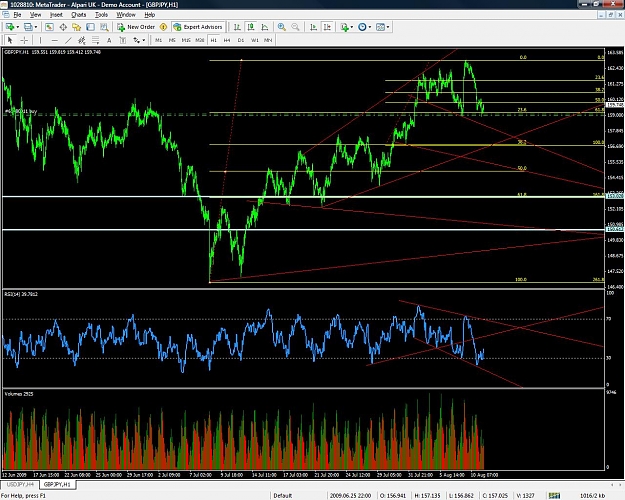This screenshot has height=500, width=625.
Task: Select the Text tool
Action: pyautogui.click(x=109, y=40)
